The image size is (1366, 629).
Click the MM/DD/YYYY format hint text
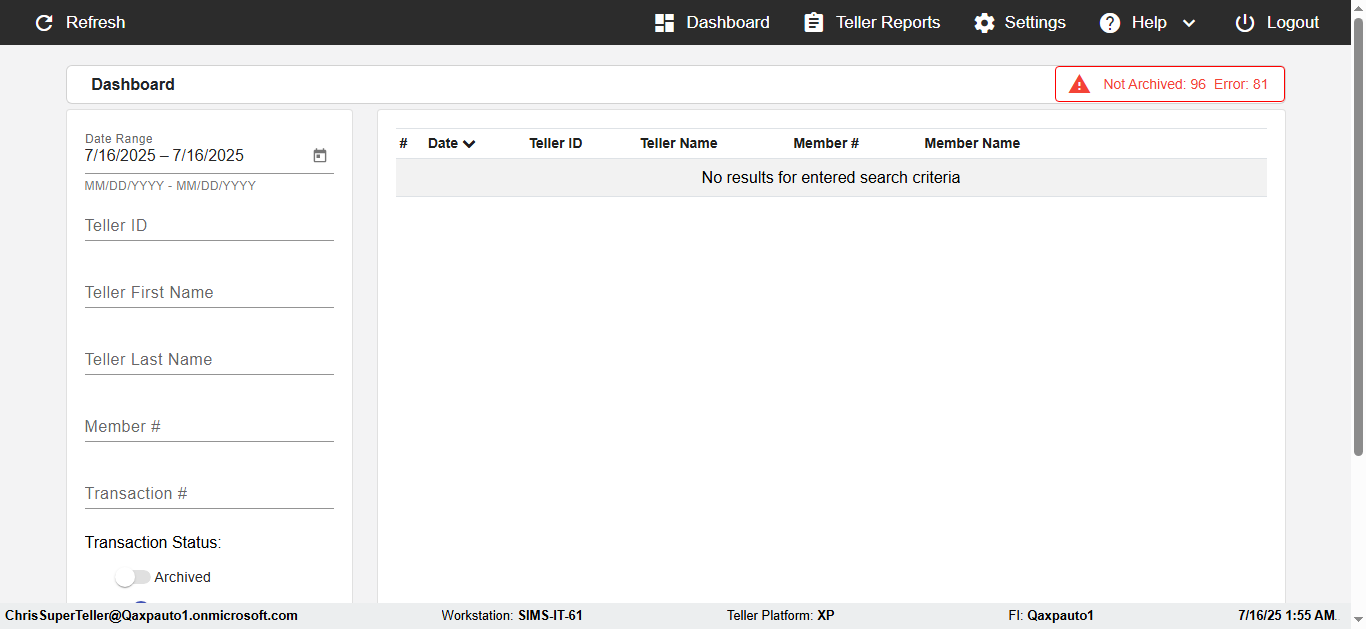click(x=170, y=186)
